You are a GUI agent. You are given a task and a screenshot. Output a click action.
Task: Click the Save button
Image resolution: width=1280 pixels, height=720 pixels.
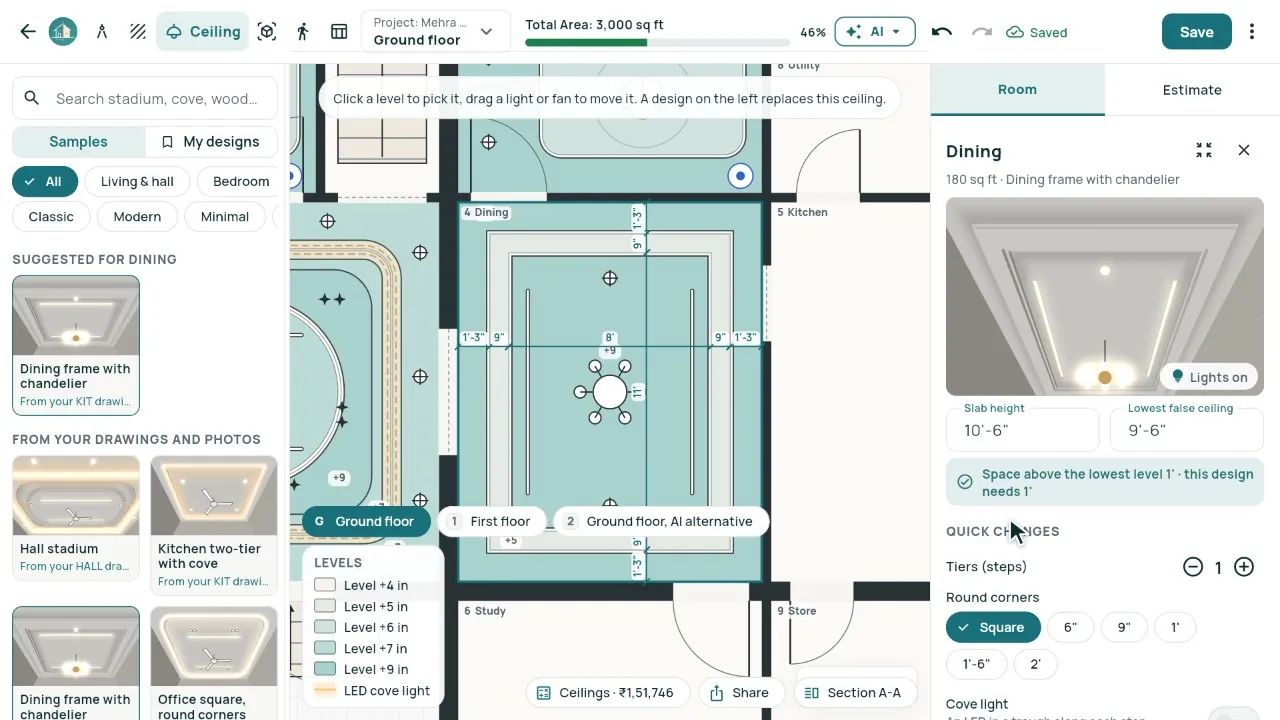(x=1196, y=32)
